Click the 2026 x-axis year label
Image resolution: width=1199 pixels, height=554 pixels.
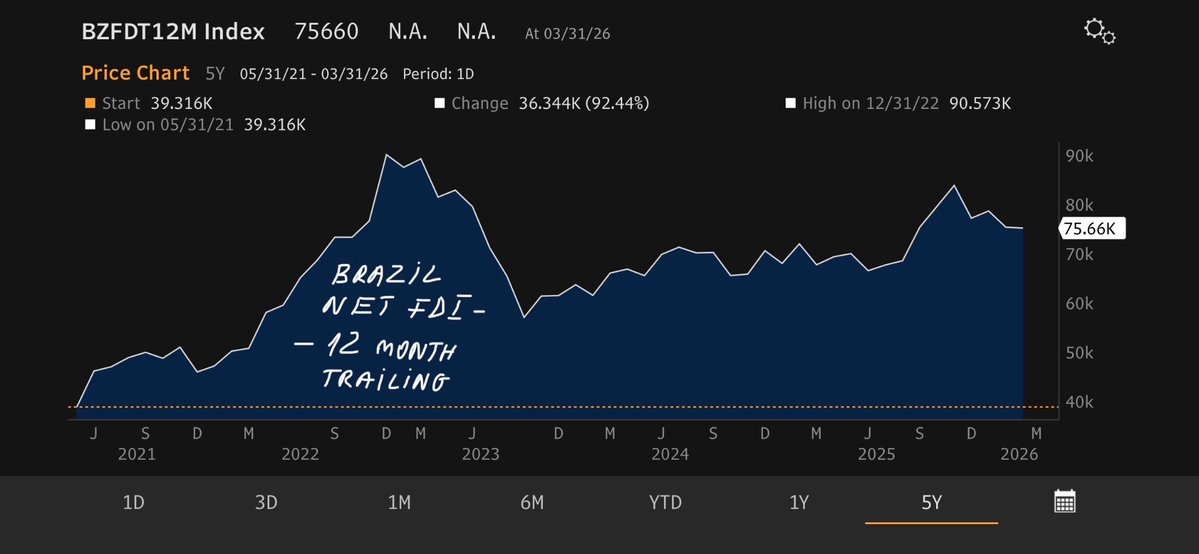[1019, 455]
